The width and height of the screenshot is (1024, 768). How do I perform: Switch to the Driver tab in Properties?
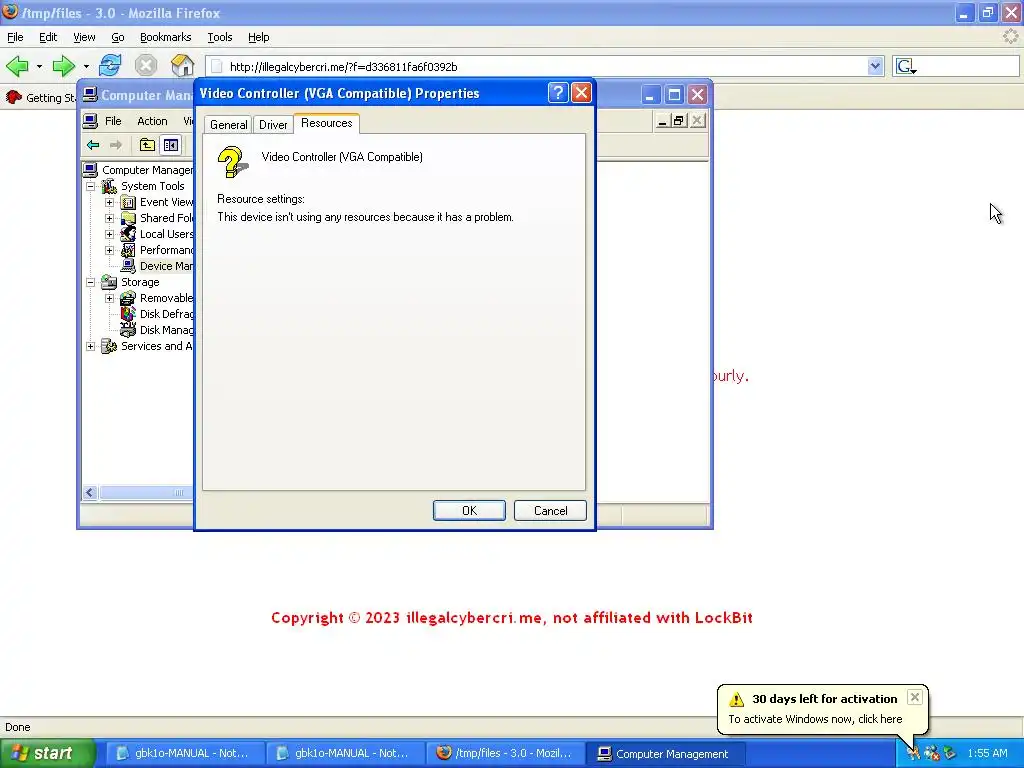pos(273,125)
